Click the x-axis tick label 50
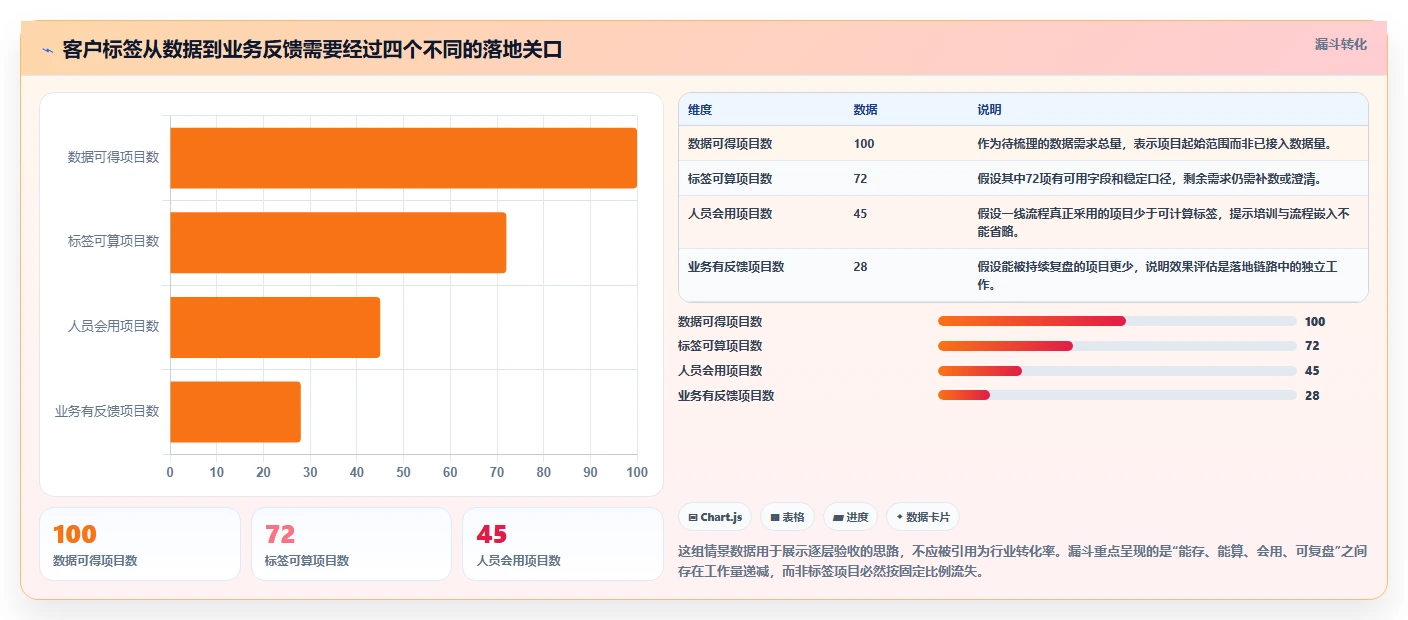Viewport: 1408px width, 620px height. click(x=403, y=472)
